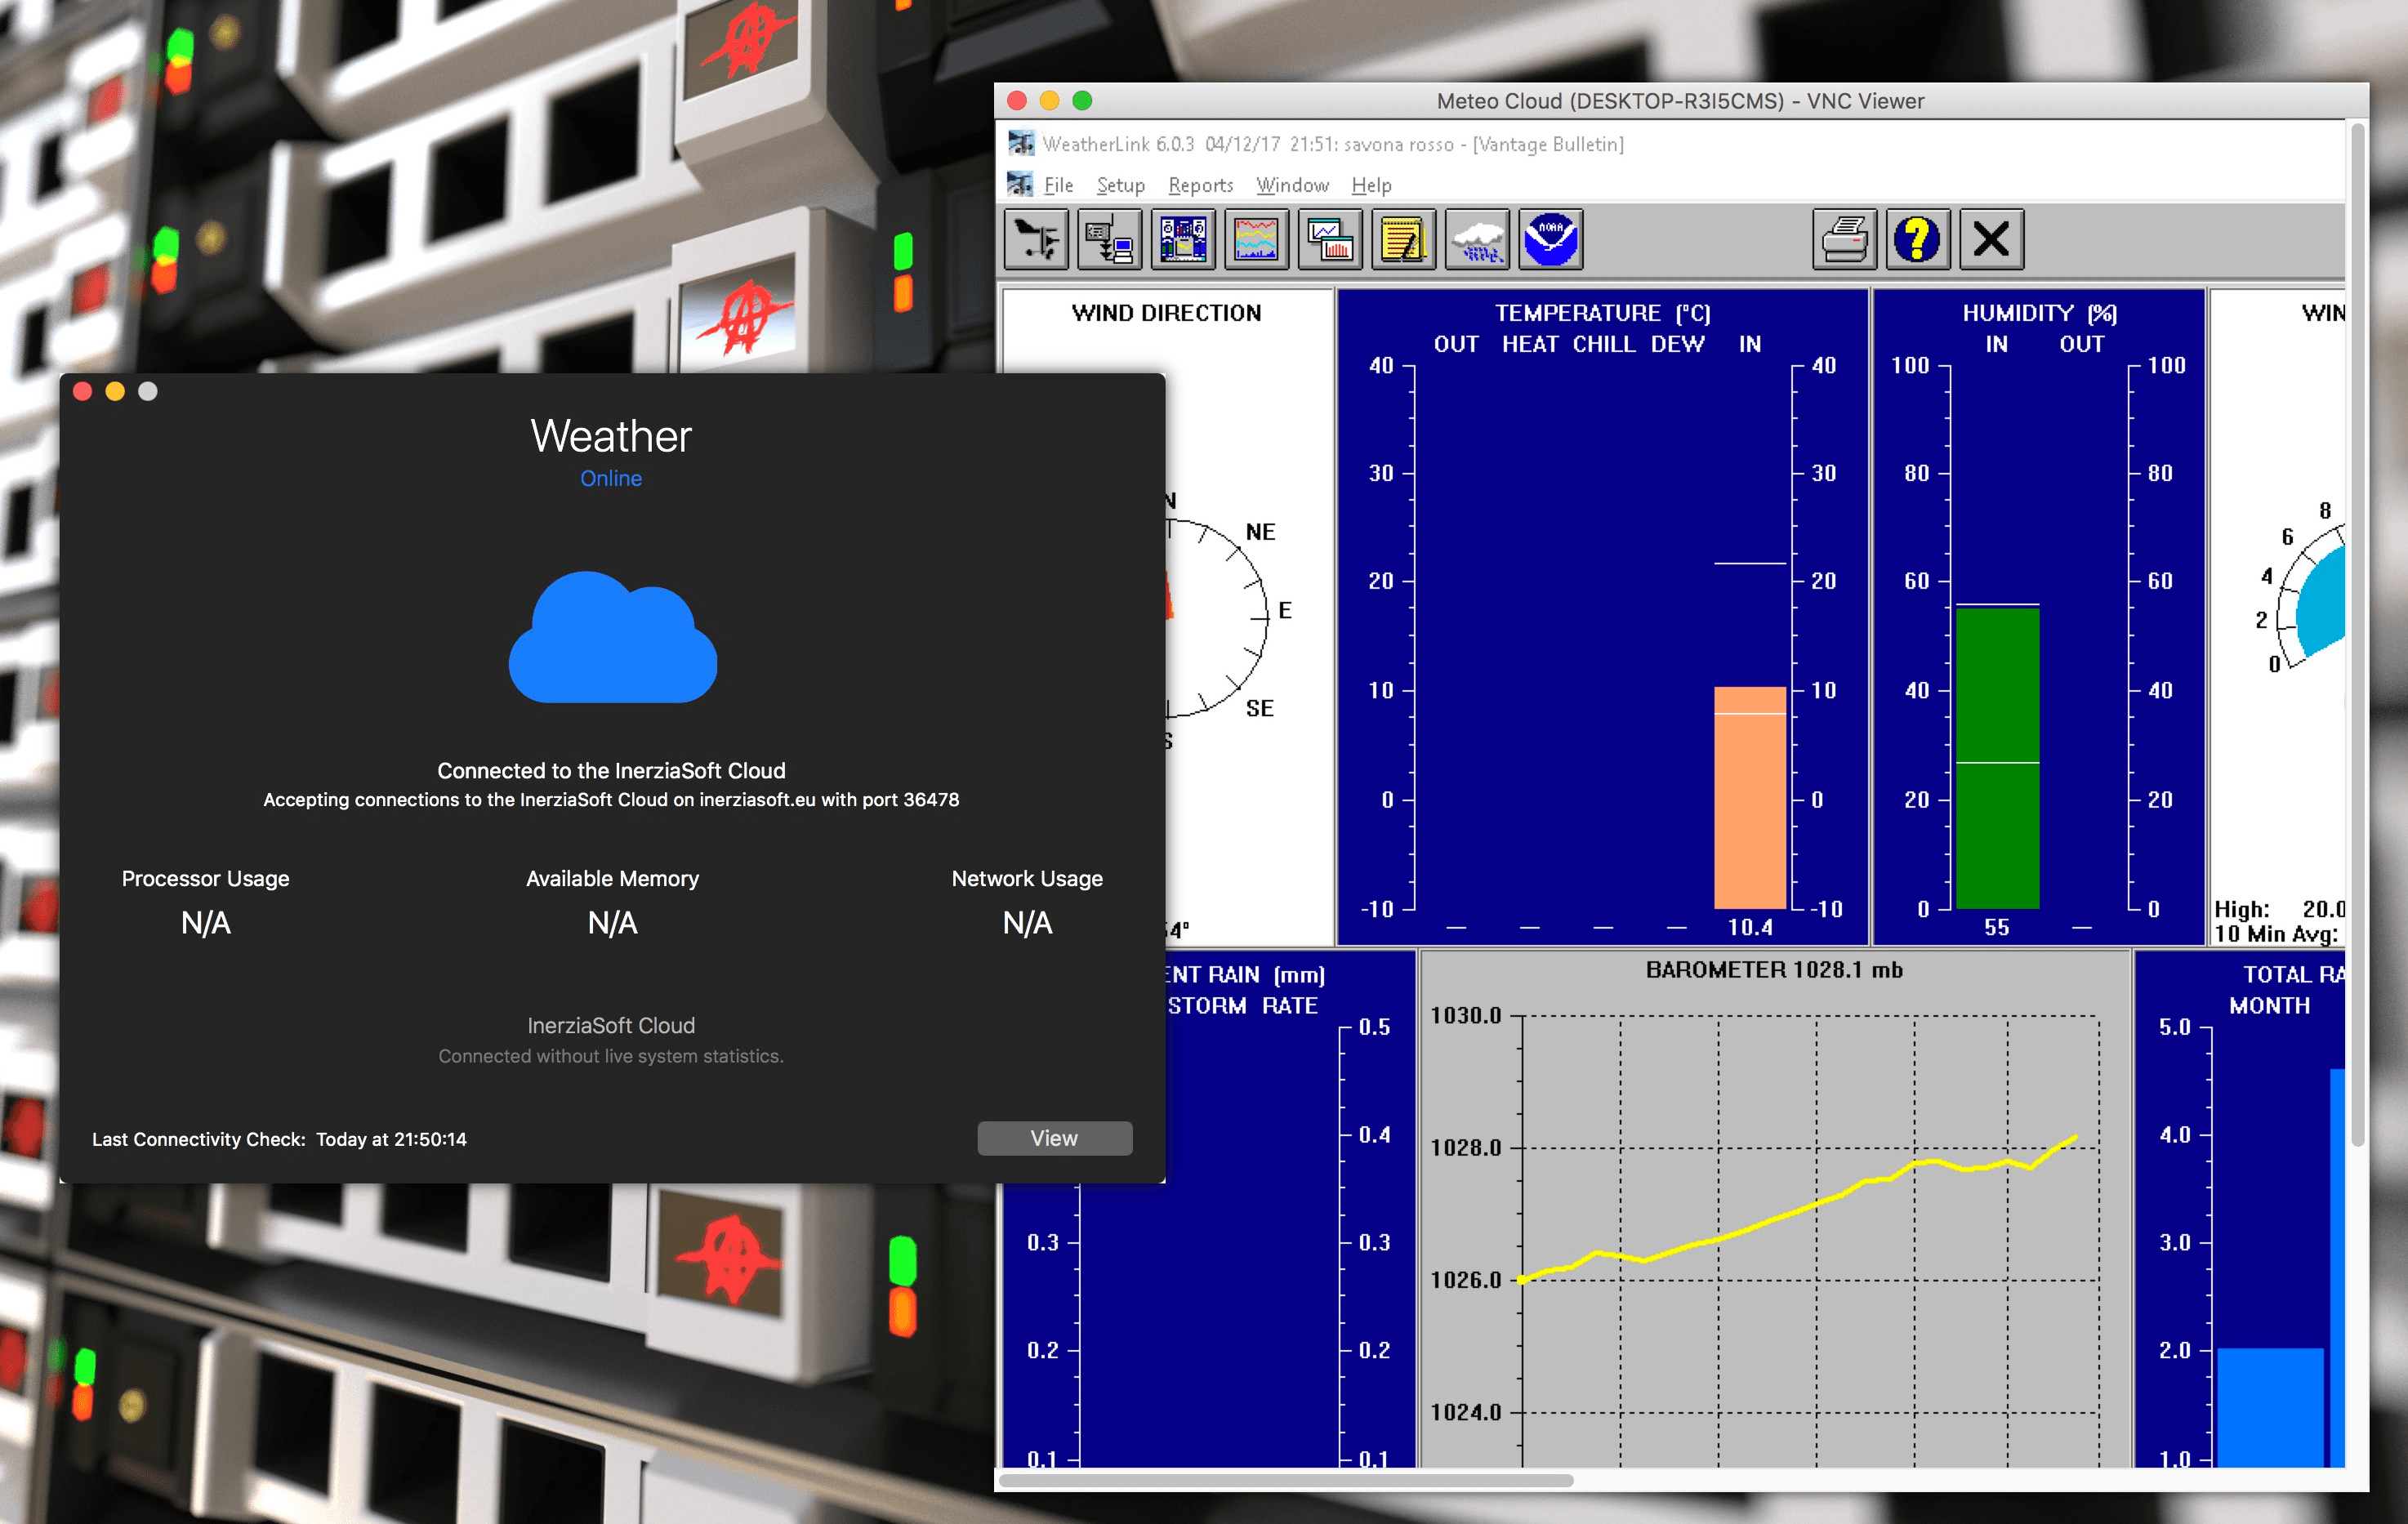This screenshot has height=1524, width=2408.
Task: Select the wind instrument toolbar icon
Action: click(1037, 239)
